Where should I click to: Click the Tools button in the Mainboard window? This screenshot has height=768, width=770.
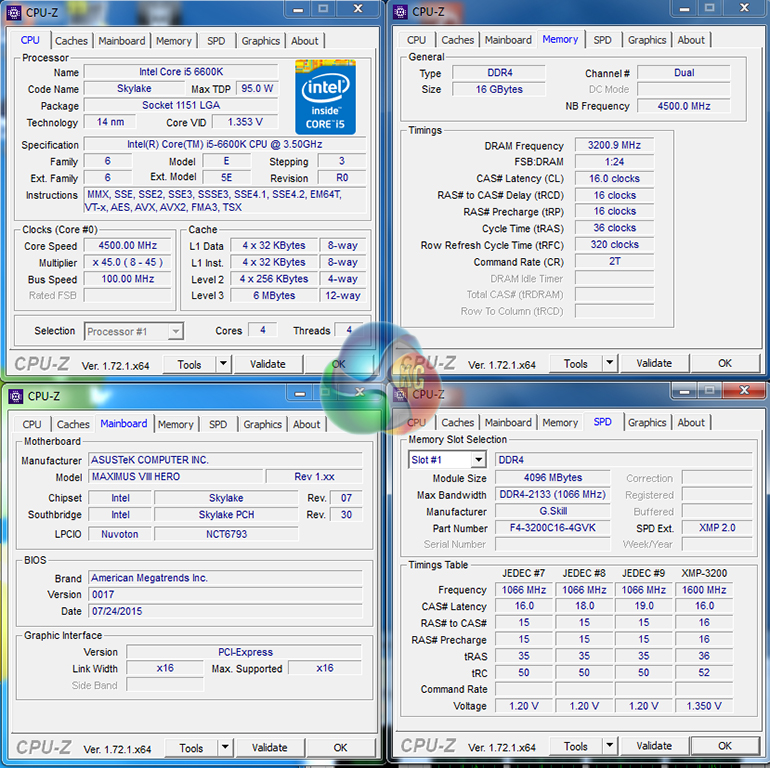pyautogui.click(x=190, y=748)
